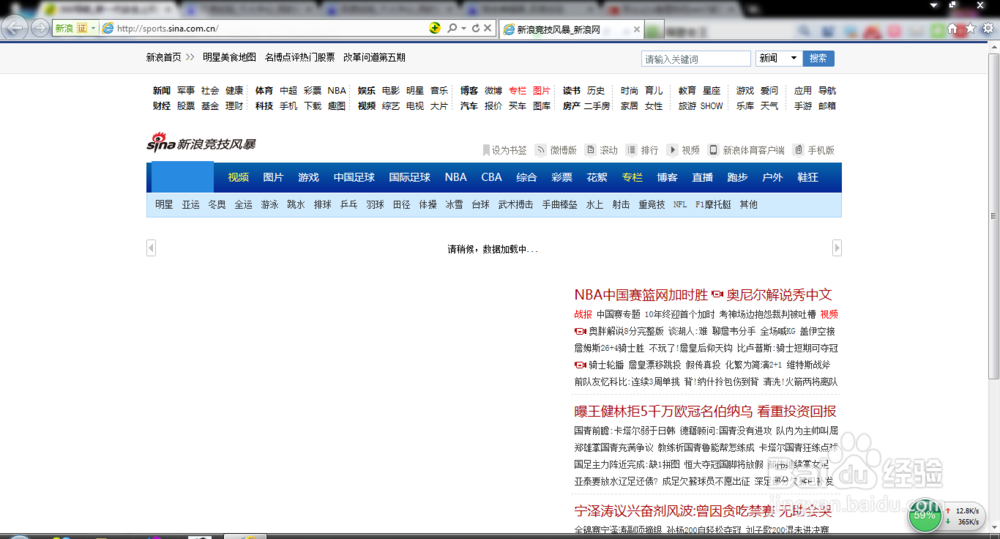
Task: Open the CBA navigation tab
Action: point(491,177)
